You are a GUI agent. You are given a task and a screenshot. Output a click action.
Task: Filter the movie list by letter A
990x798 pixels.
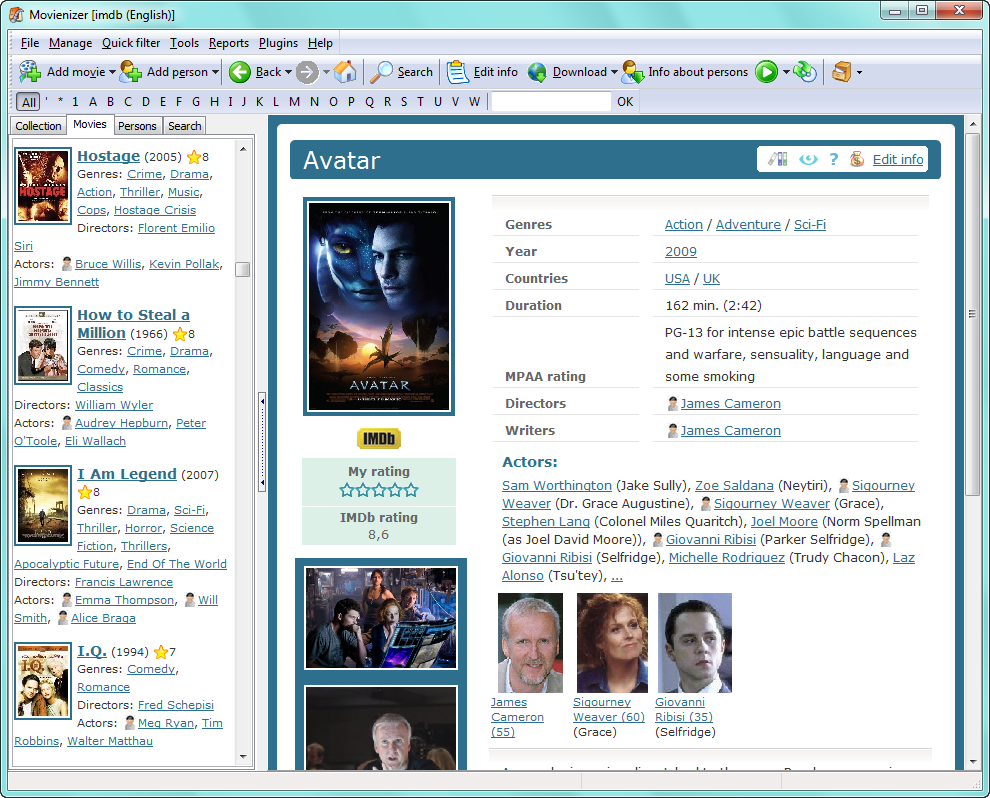coord(93,102)
